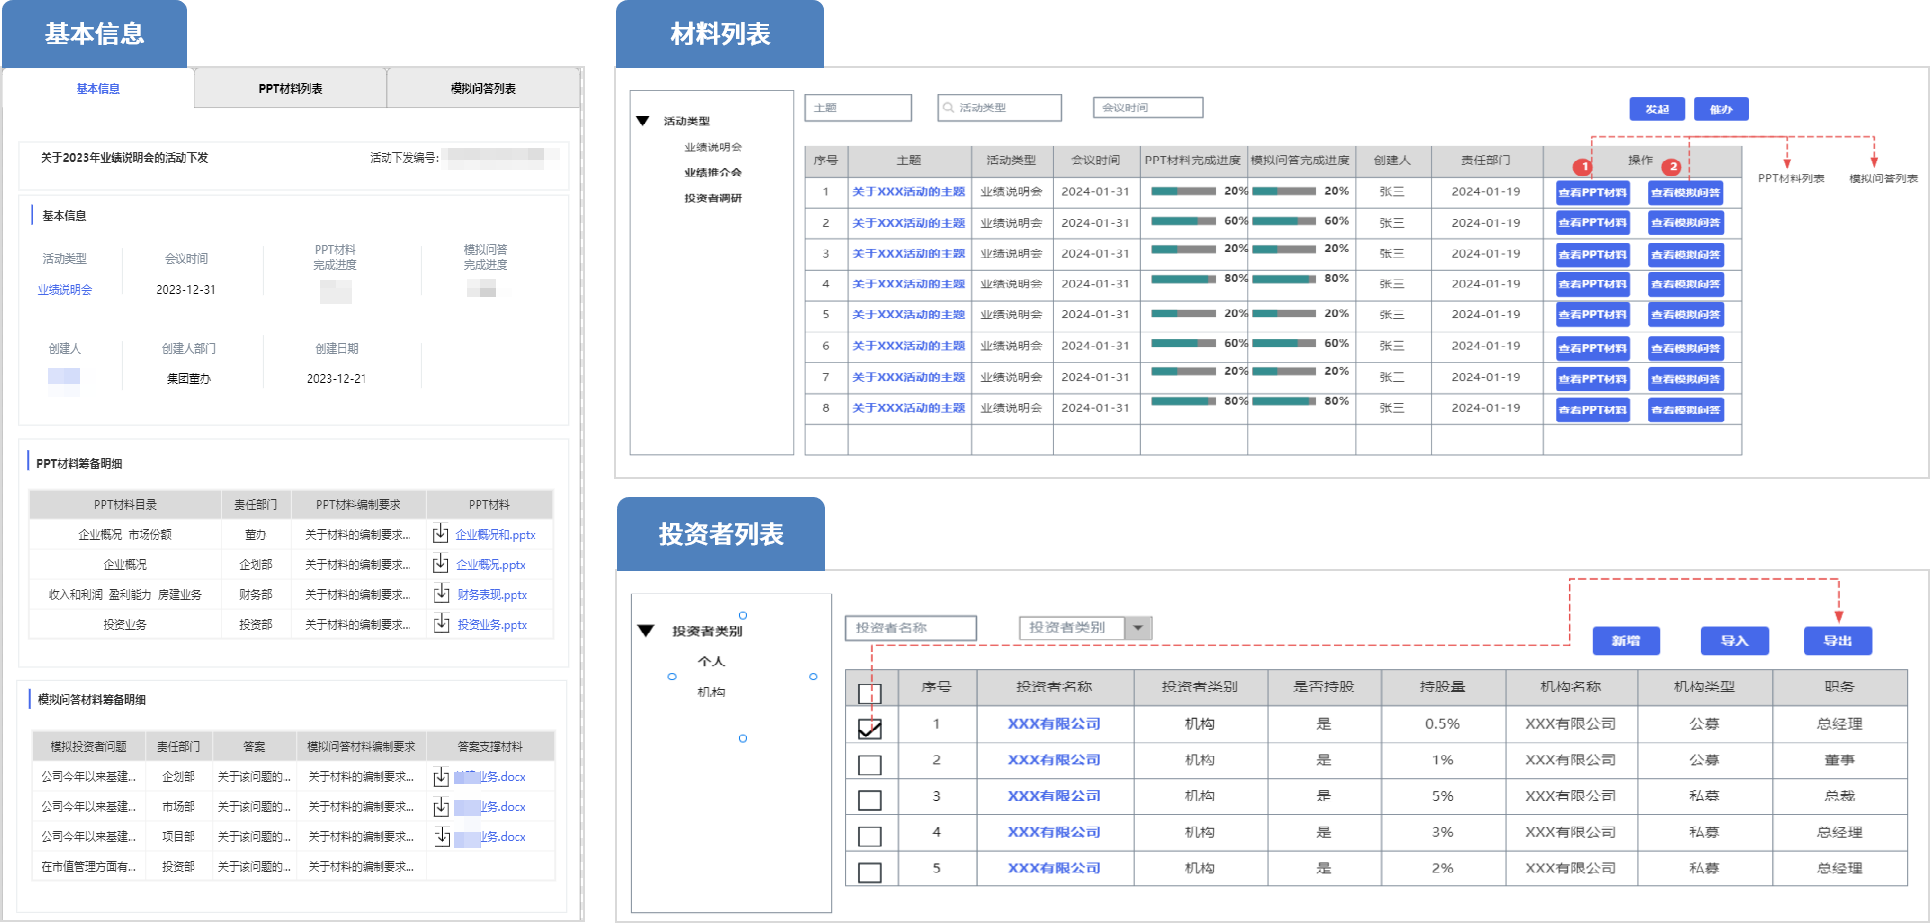Uncheck the checkbox for investor row 1
The height and width of the screenshot is (923, 1930).
coord(870,727)
